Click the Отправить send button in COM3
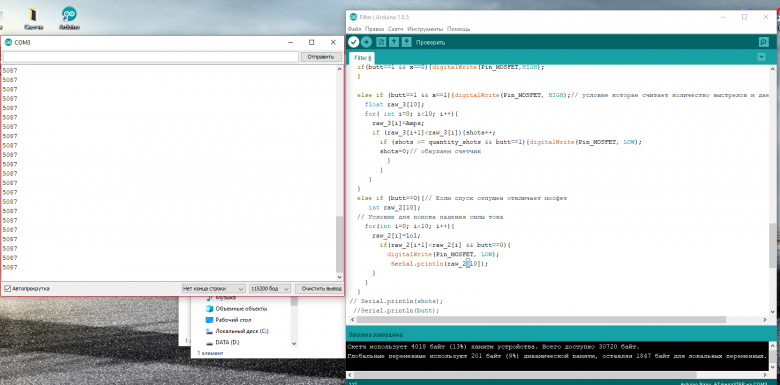This screenshot has height=385, width=780. pos(321,57)
